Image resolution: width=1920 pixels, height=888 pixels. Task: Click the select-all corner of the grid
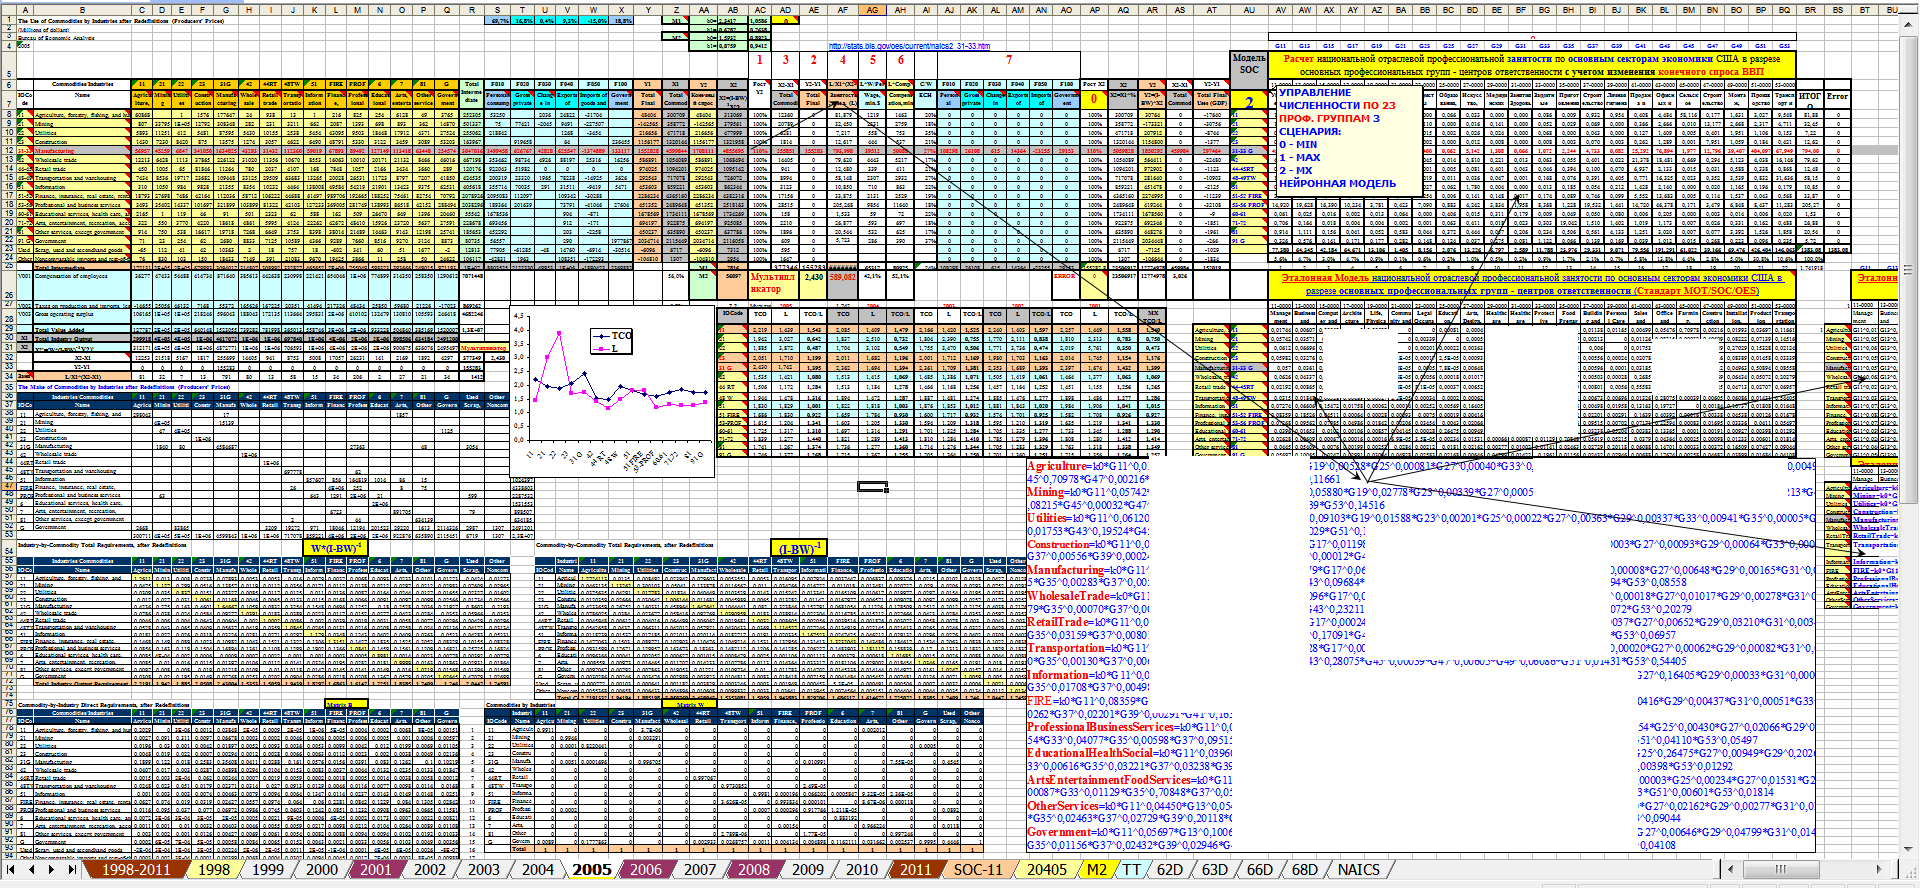(6, 10)
